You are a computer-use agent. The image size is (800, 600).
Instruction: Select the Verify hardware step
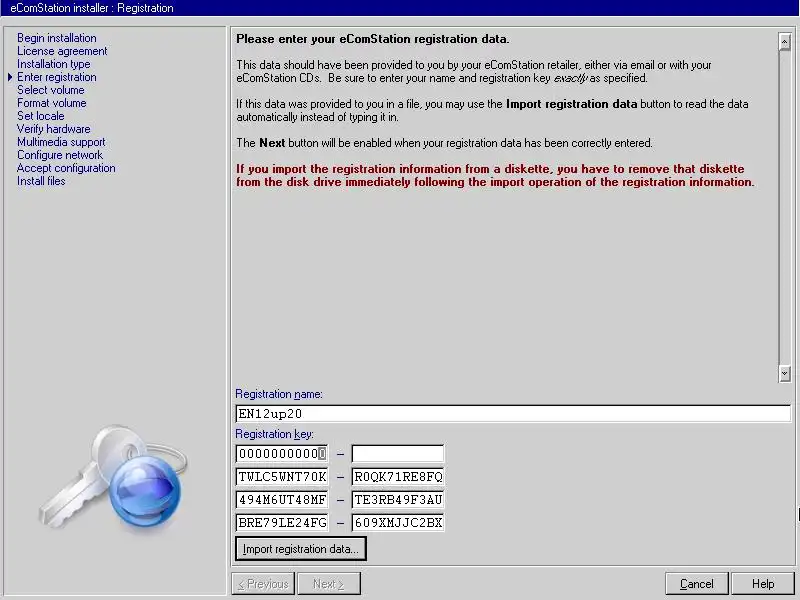pos(54,129)
